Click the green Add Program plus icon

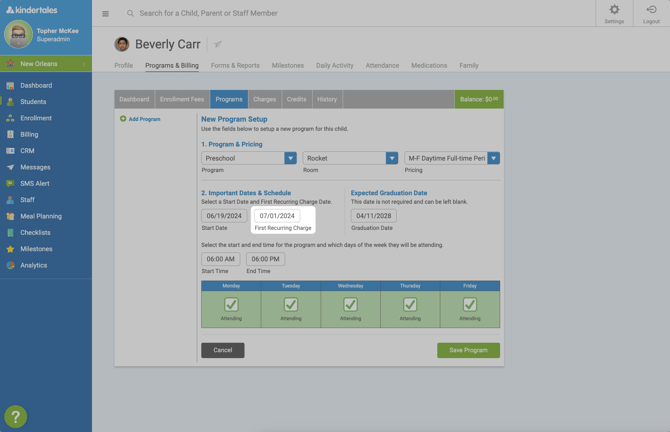coord(123,119)
